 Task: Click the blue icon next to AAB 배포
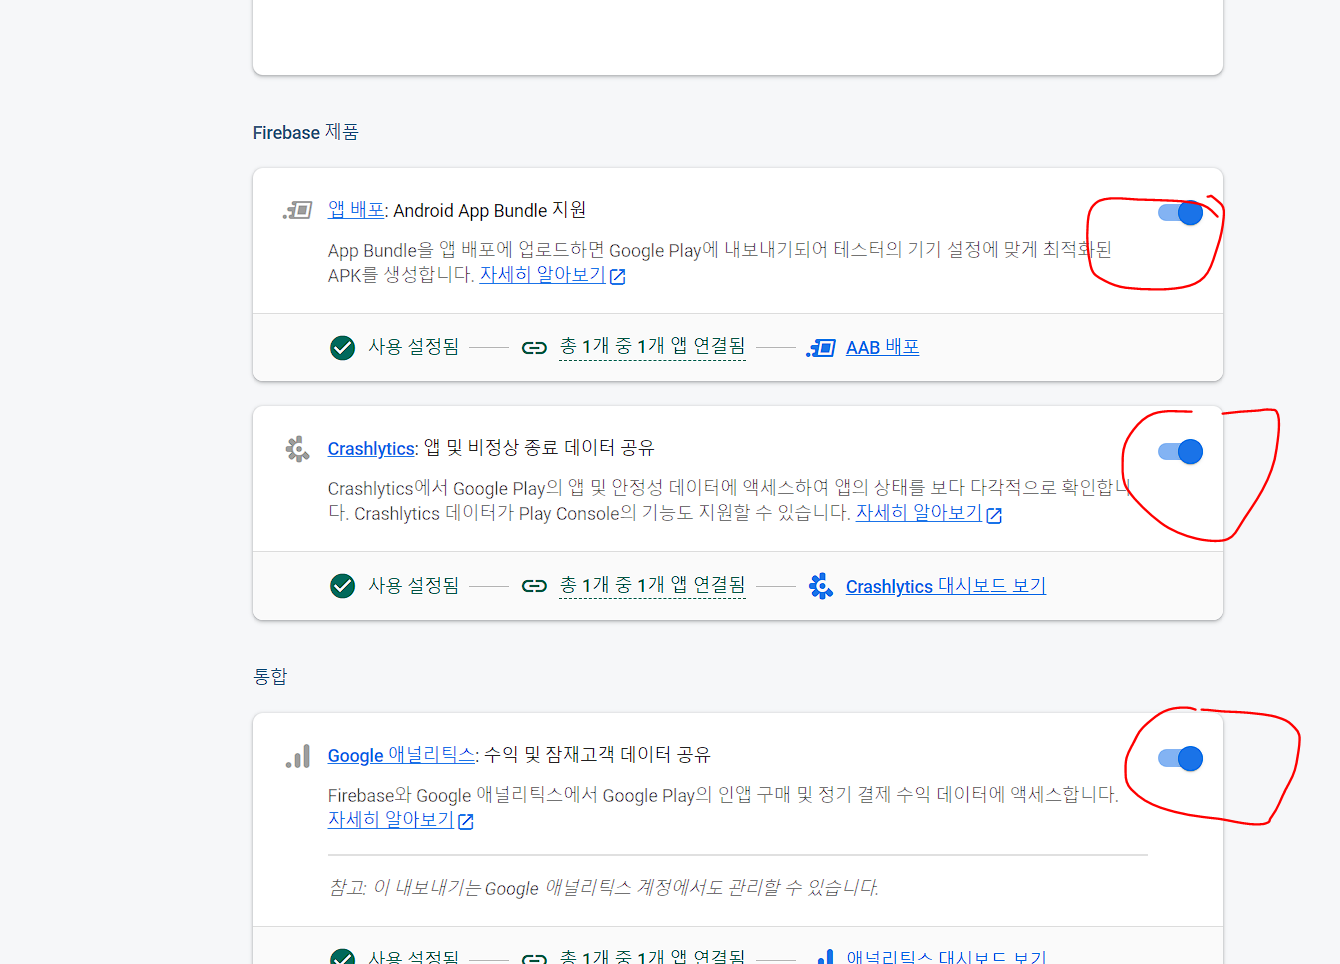(821, 348)
